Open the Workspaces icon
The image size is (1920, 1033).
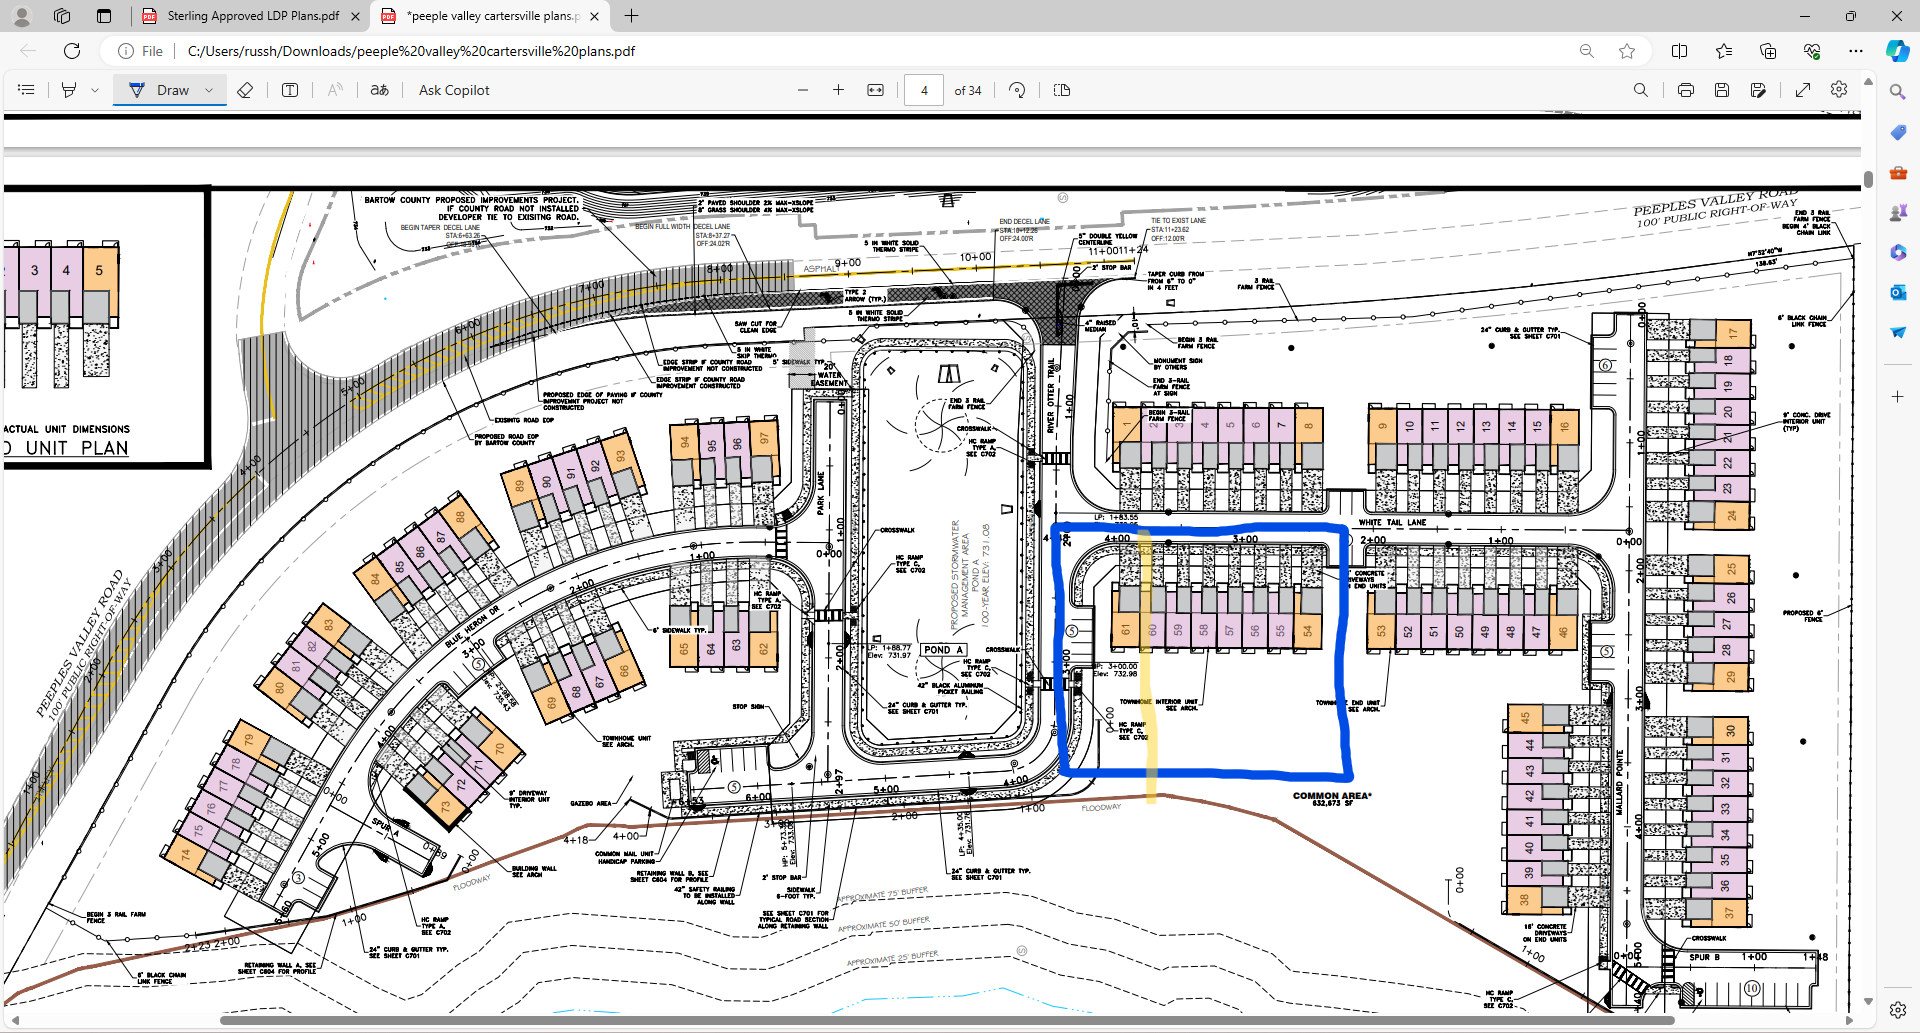62,16
